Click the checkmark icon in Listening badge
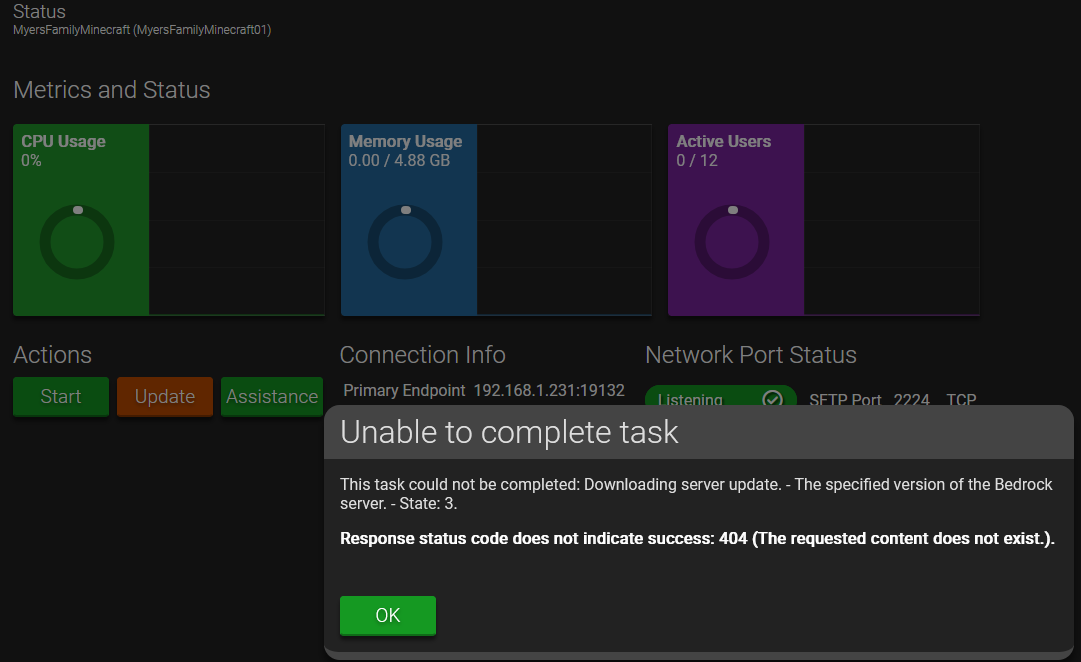The height and width of the screenshot is (662, 1081). (x=772, y=399)
